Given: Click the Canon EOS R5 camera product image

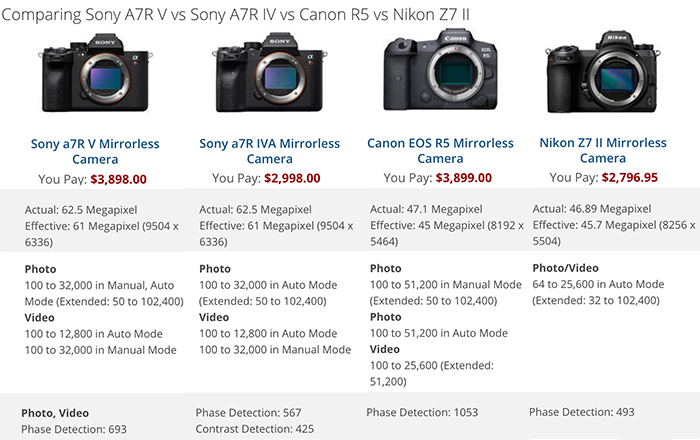Looking at the screenshot, I should click(x=440, y=70).
